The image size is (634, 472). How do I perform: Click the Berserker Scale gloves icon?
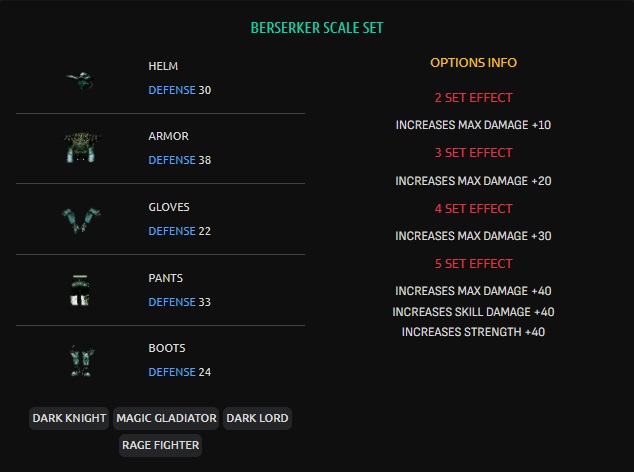[x=79, y=219]
